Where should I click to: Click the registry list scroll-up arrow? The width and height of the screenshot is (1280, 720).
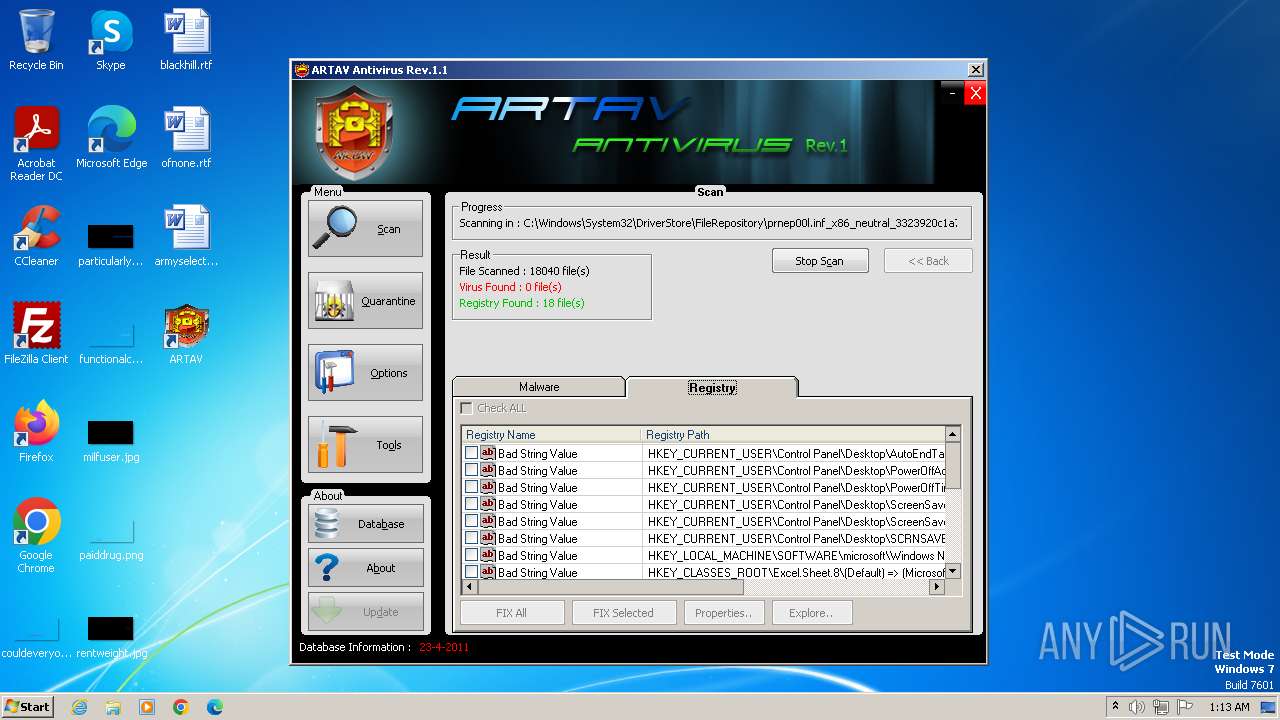coord(953,435)
